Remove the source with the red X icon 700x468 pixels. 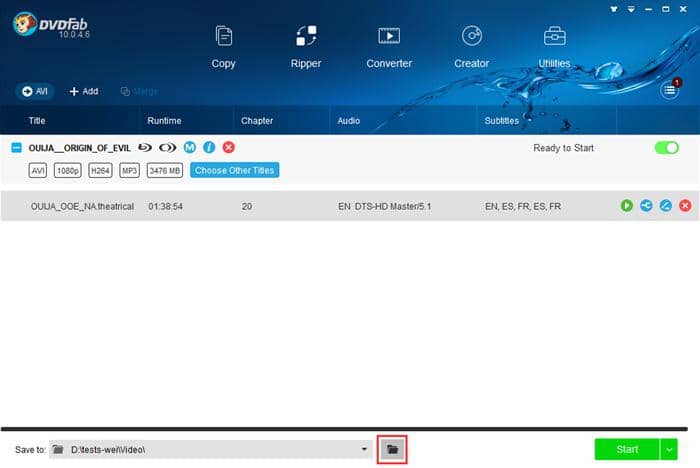point(229,147)
